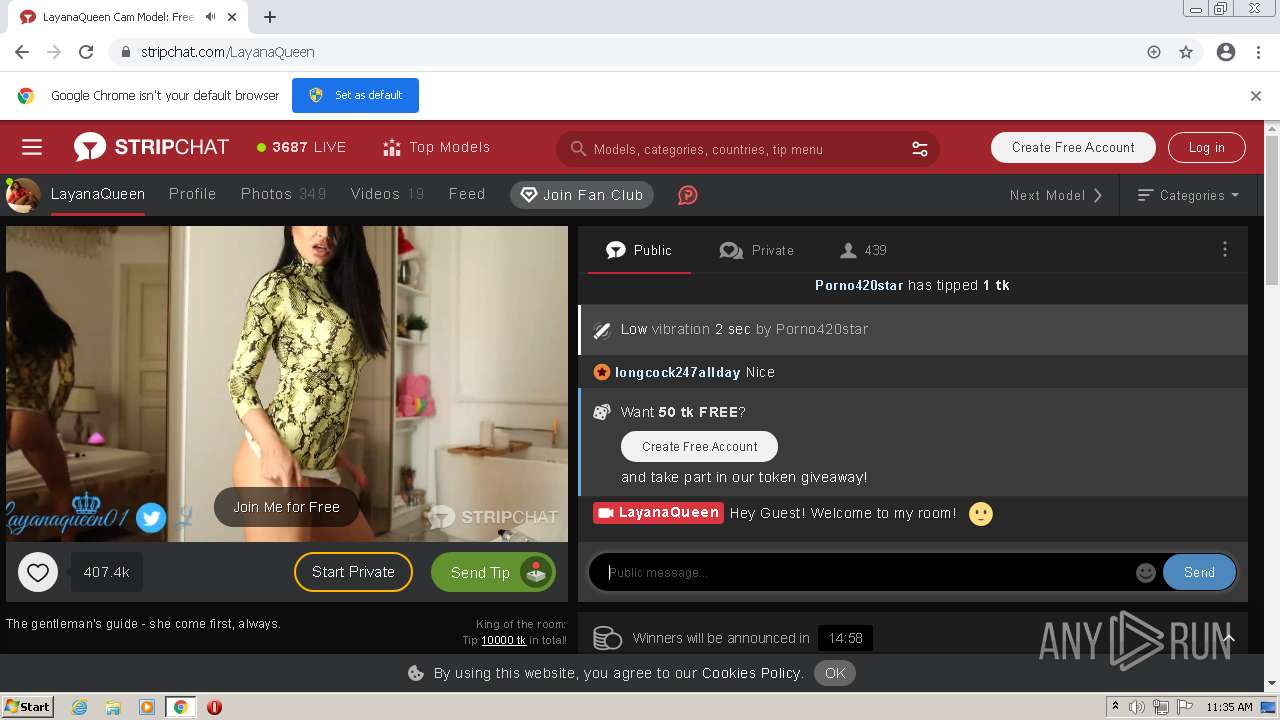Screen dimensions: 1280x720
Task: Click Porno420star tip message username
Action: pyautogui.click(x=859, y=285)
